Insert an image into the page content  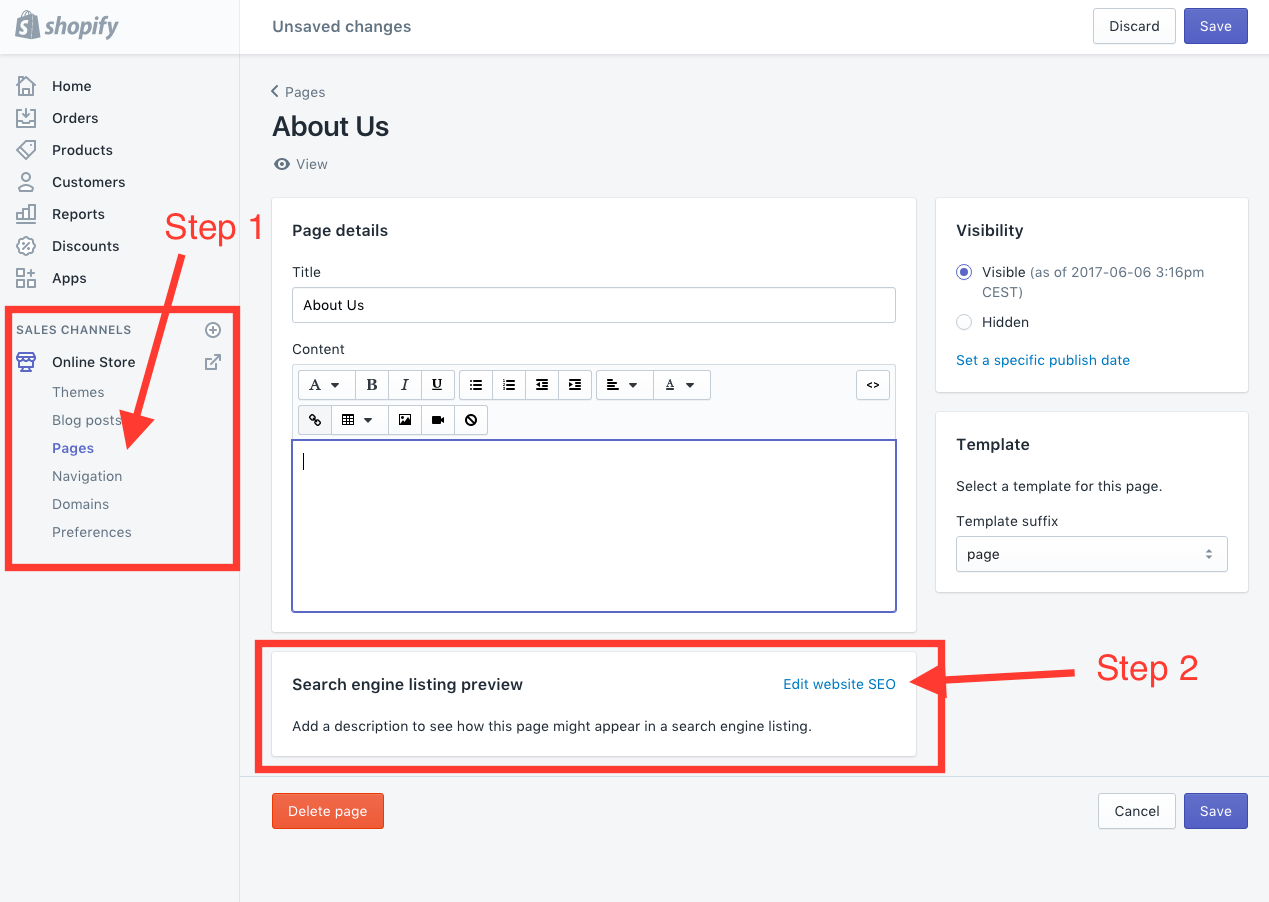click(405, 420)
